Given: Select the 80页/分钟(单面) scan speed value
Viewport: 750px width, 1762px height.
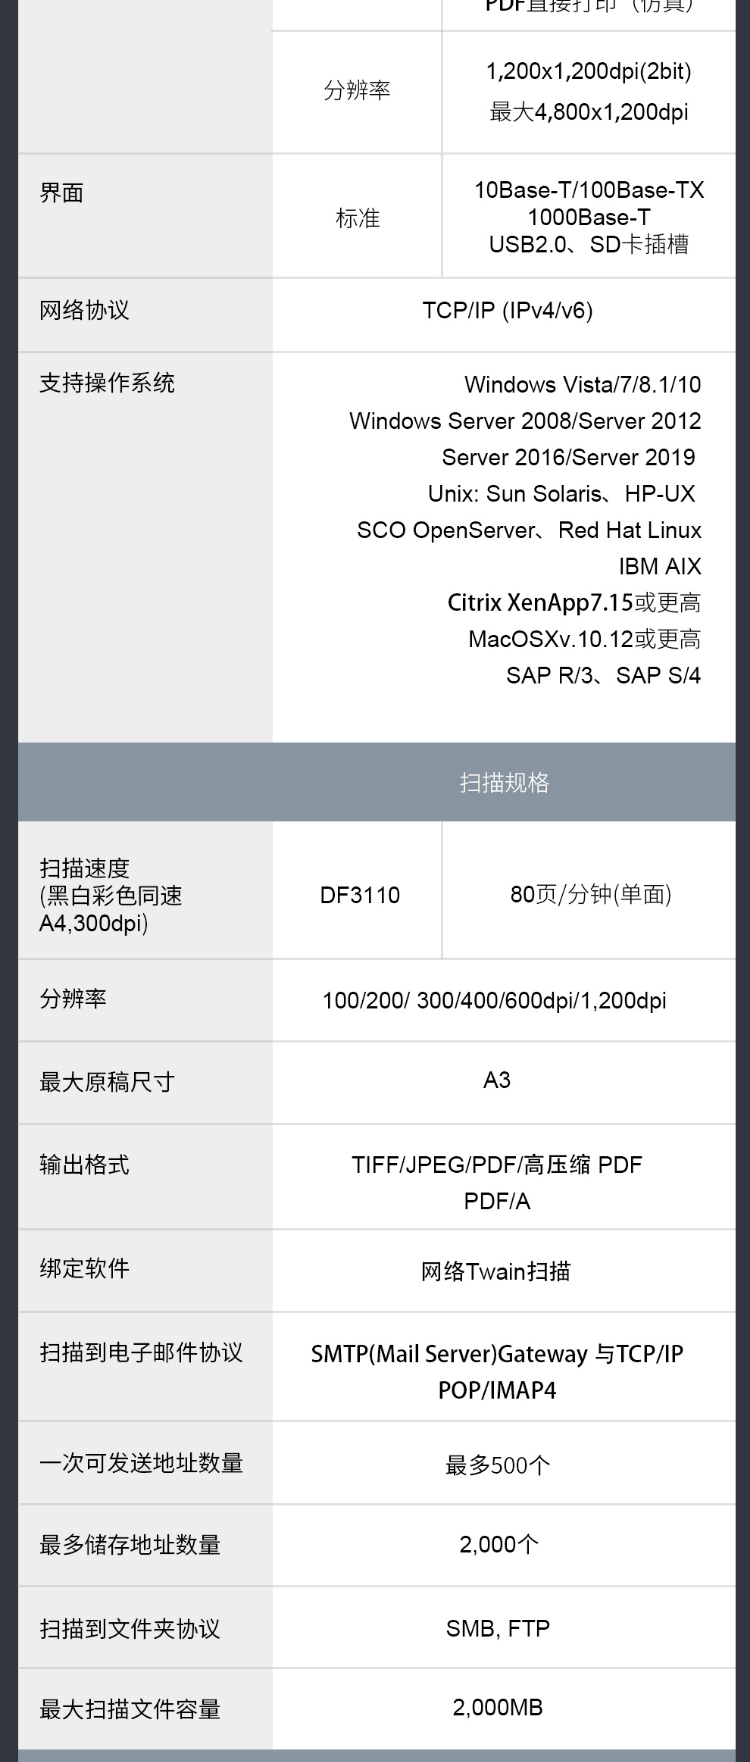Looking at the screenshot, I should click(x=590, y=894).
